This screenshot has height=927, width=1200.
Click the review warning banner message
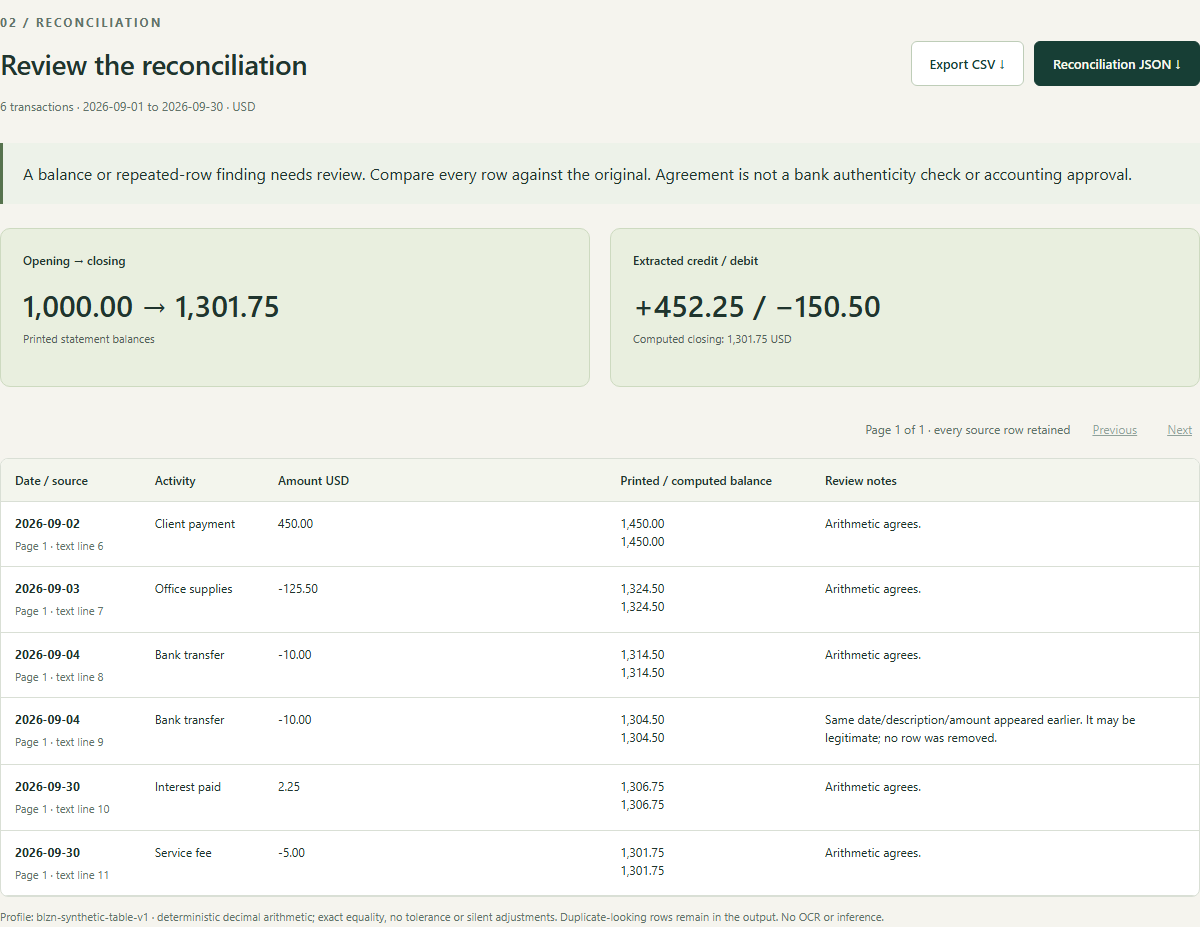[577, 174]
